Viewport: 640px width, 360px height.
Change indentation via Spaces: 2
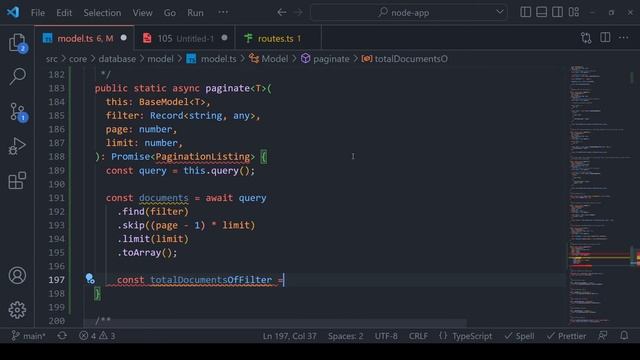coord(345,336)
